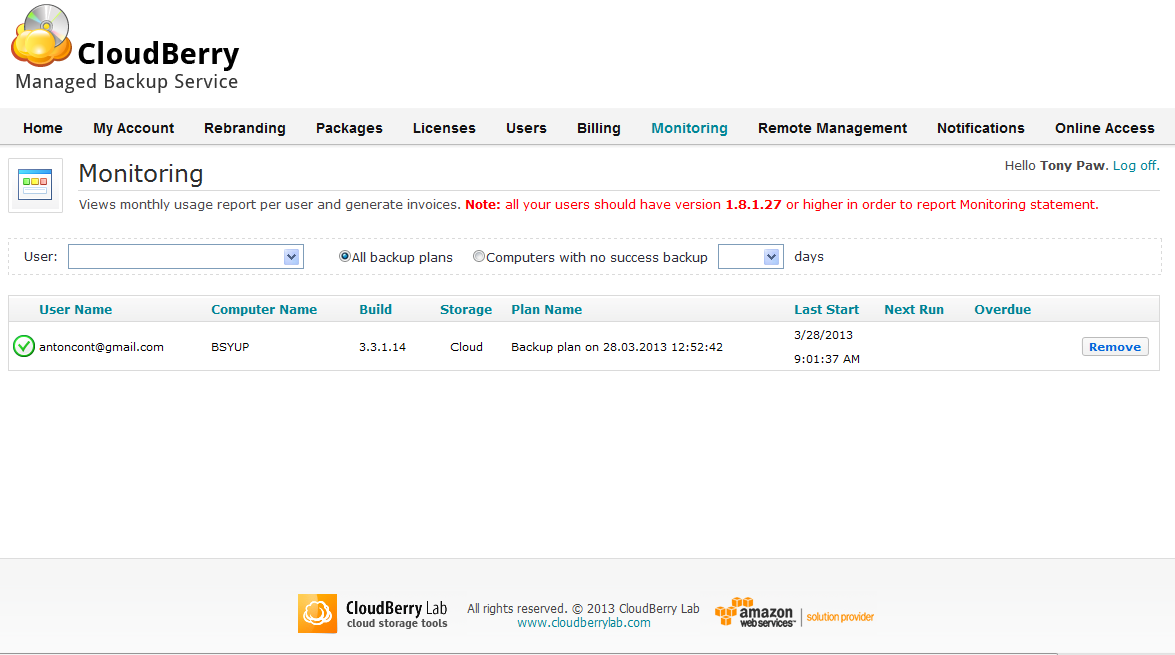Expand the days dropdown
Image resolution: width=1175 pixels, height=655 pixels.
[771, 257]
